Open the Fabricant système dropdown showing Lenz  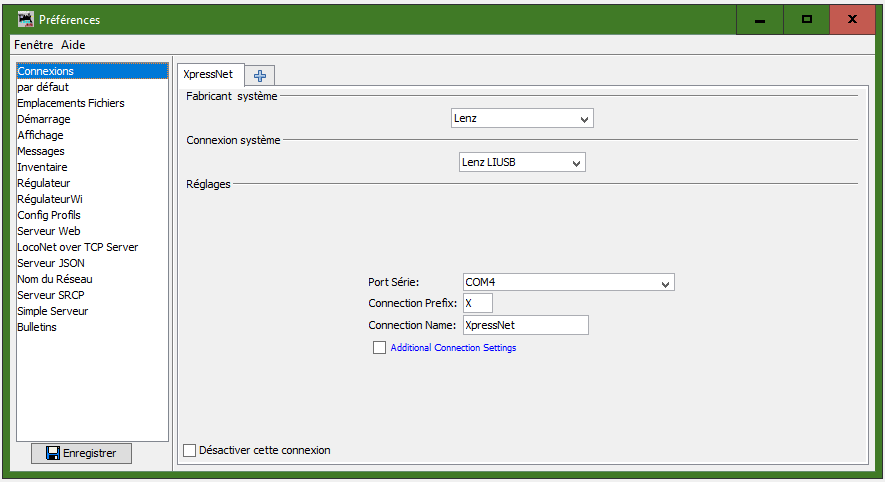coord(522,119)
